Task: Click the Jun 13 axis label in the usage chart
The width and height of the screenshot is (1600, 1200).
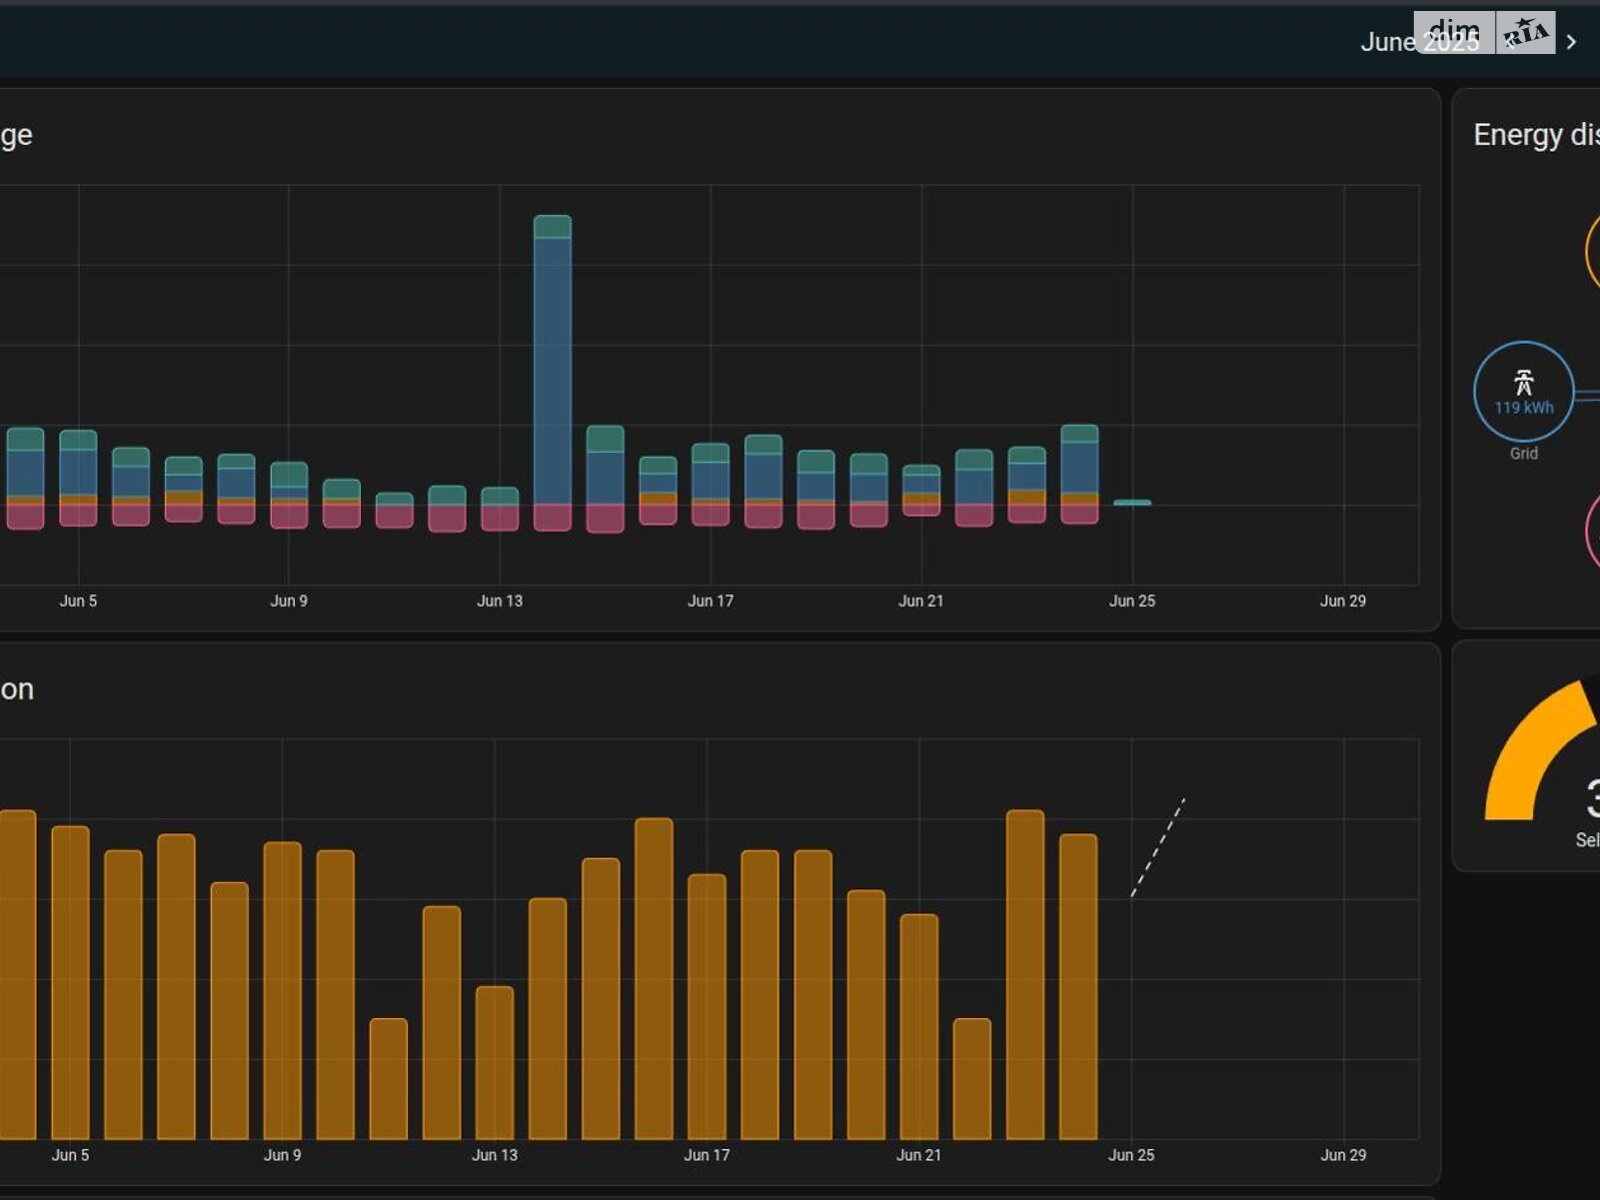Action: (x=500, y=601)
